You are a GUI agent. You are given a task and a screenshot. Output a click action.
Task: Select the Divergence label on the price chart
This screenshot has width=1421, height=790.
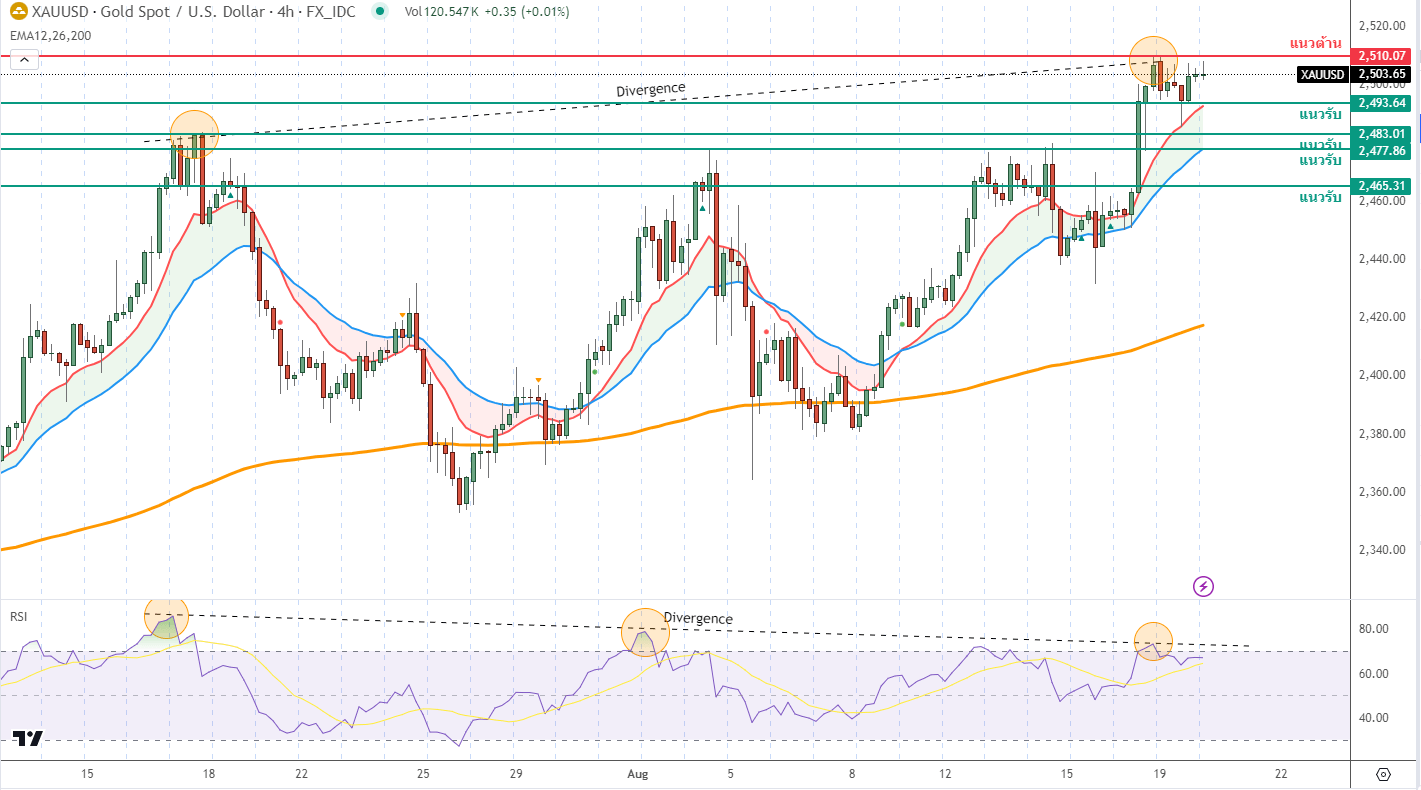tap(651, 89)
